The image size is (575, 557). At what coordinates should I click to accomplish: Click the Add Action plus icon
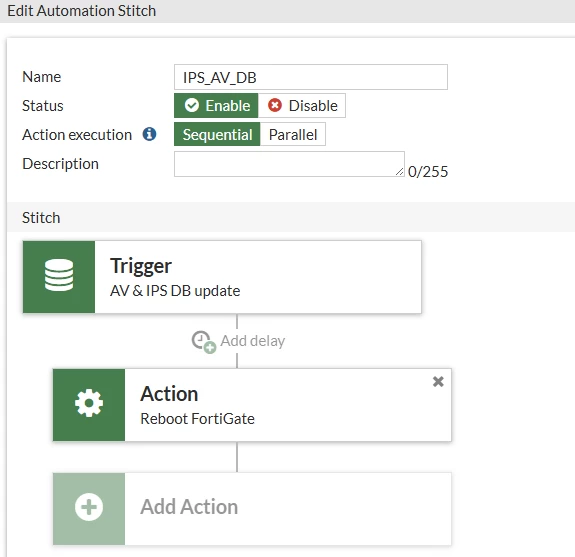click(89, 507)
